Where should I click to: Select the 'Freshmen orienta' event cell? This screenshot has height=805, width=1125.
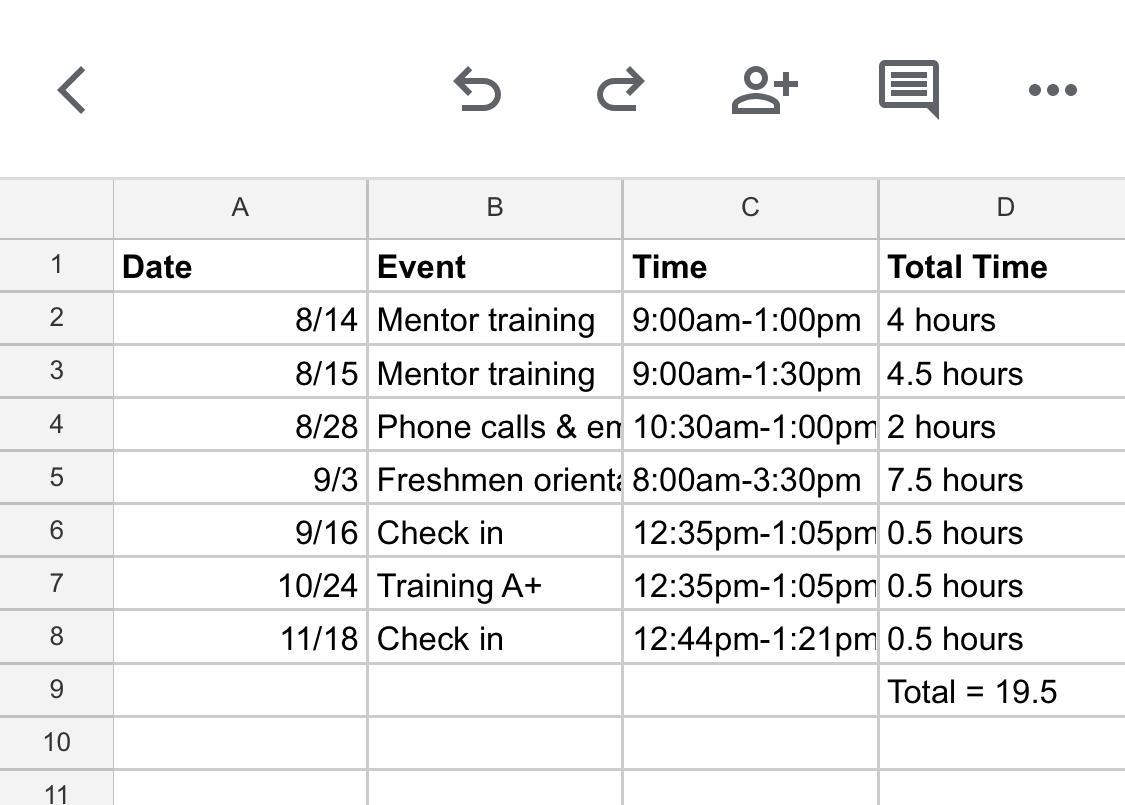(x=494, y=479)
